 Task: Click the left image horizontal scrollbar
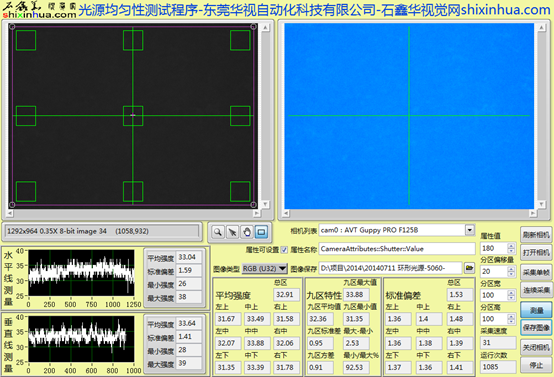(133, 213)
